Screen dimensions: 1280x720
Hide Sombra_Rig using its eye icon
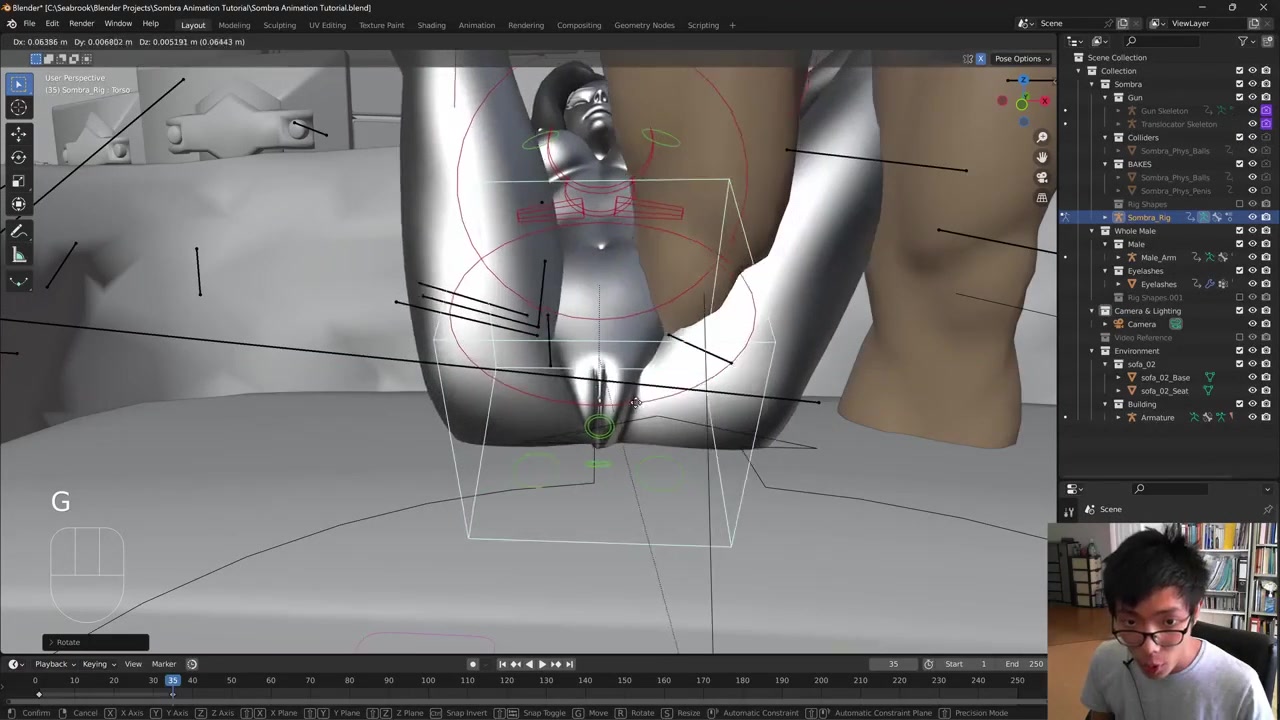pyautogui.click(x=1252, y=217)
